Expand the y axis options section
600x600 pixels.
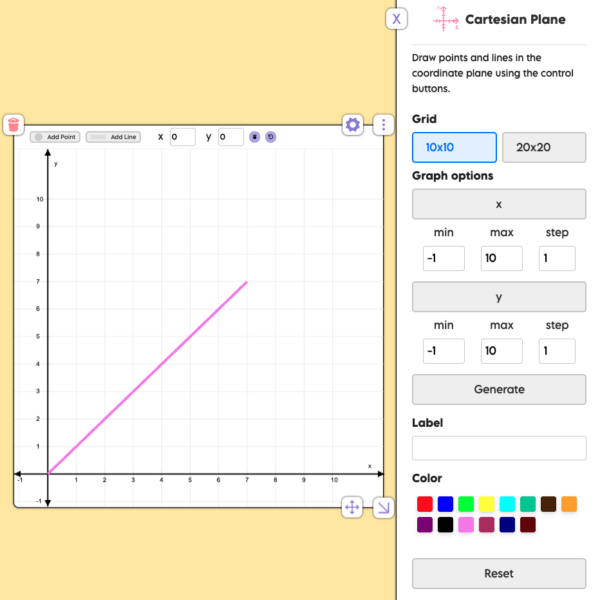coord(499,296)
